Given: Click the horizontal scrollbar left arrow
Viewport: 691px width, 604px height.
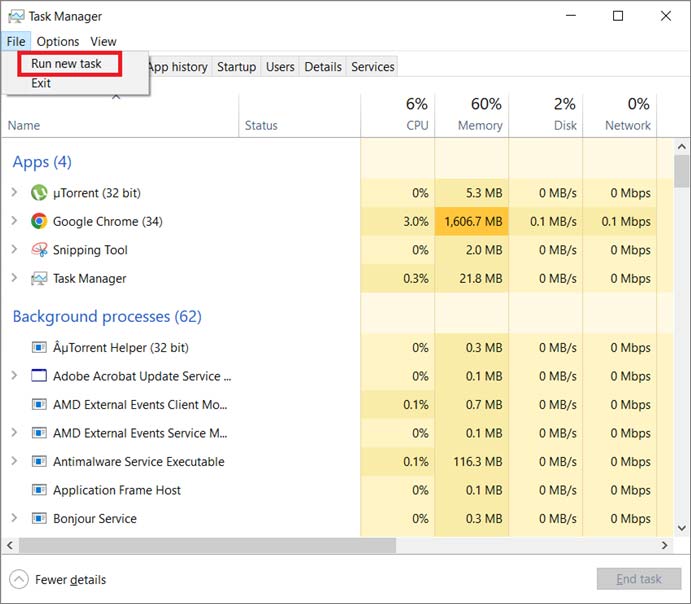Looking at the screenshot, I should coord(10,545).
